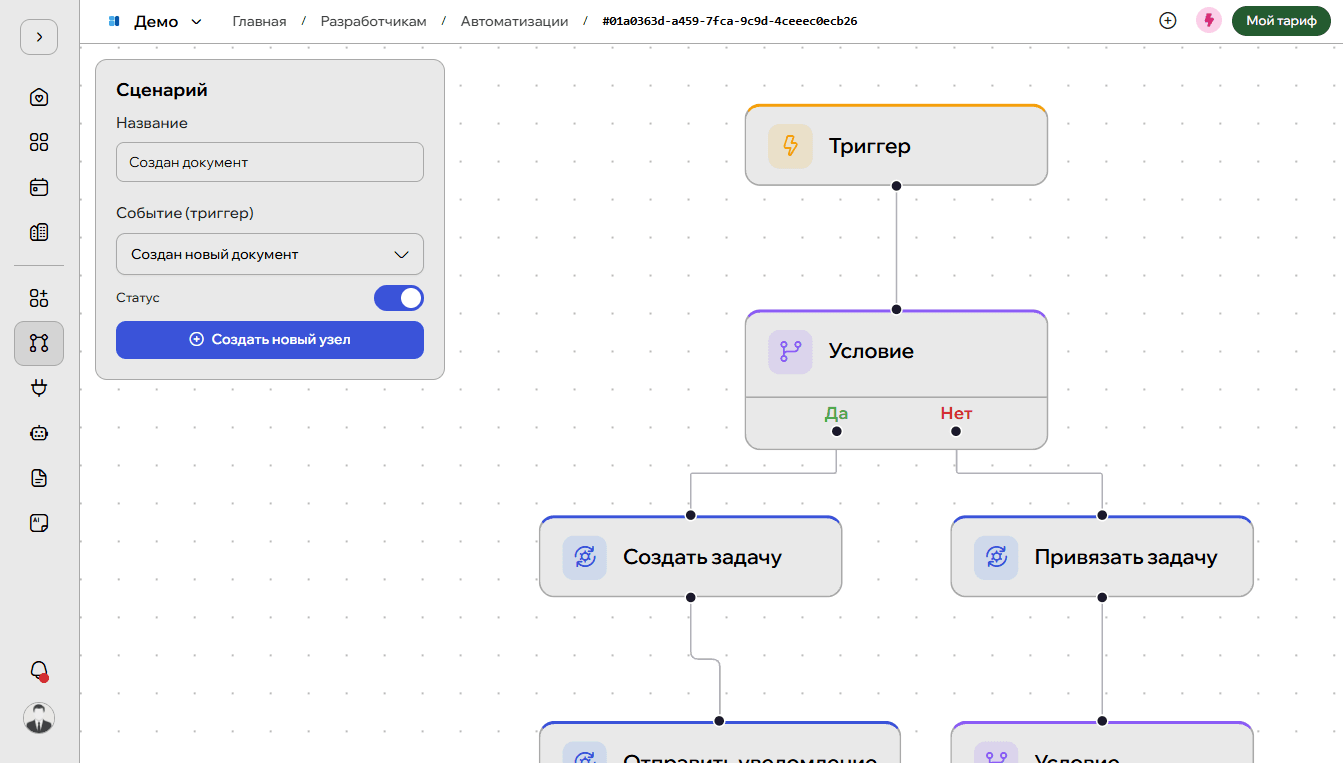Viewport: 1343px width, 763px height.
Task: Open the four-squares dashboard icon
Action: click(x=39, y=142)
